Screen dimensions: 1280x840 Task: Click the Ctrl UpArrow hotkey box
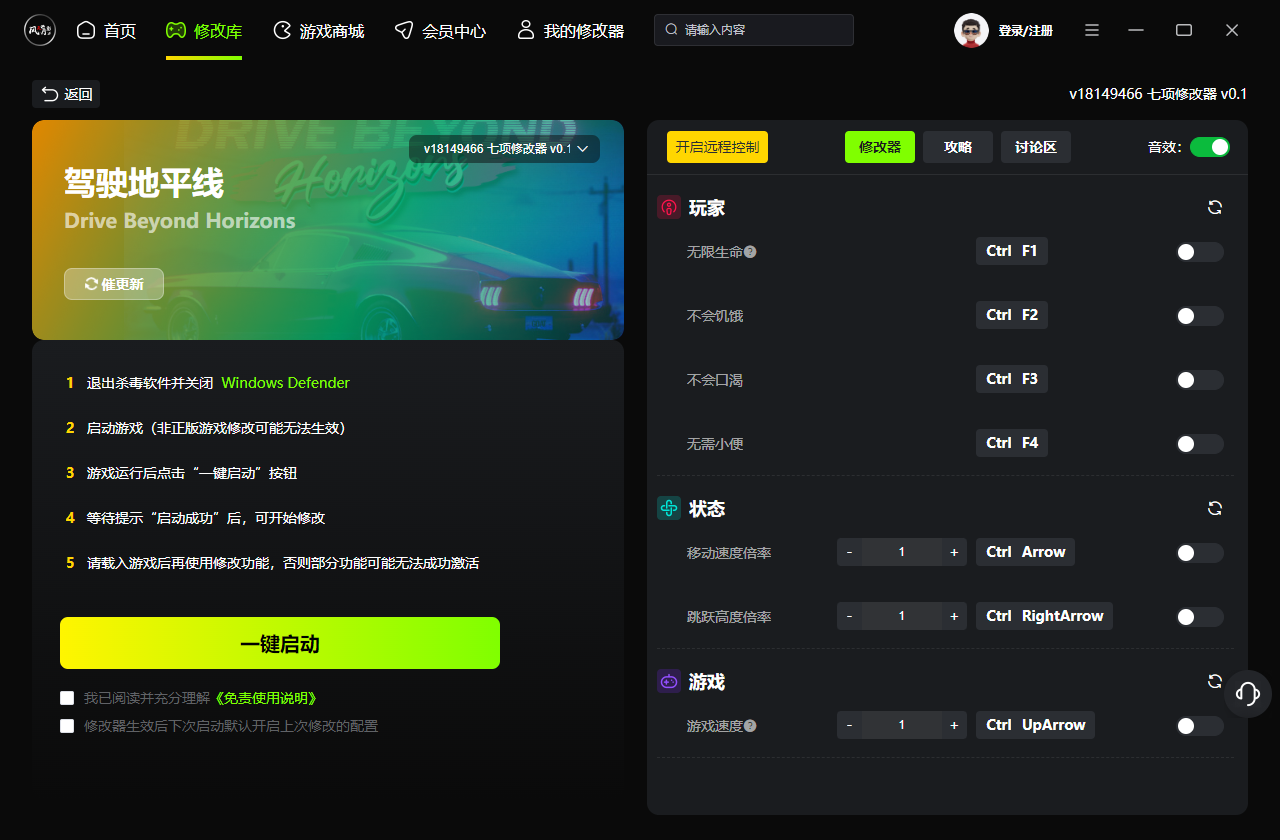tap(1035, 725)
